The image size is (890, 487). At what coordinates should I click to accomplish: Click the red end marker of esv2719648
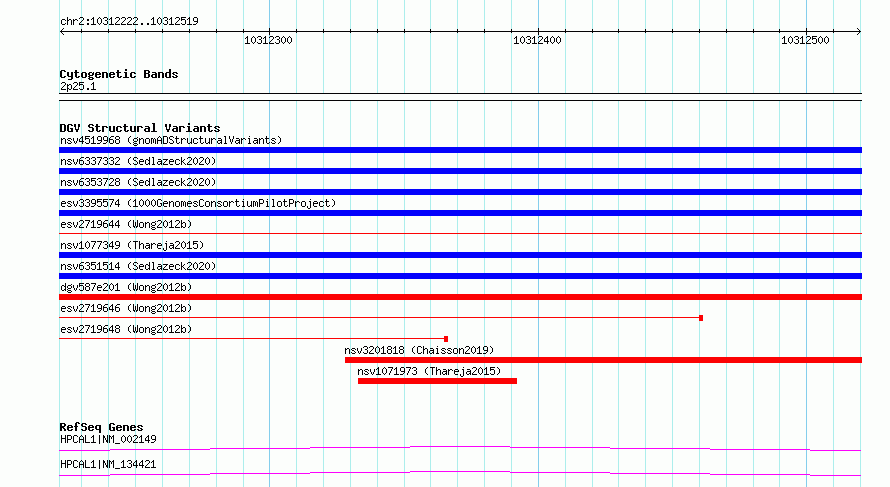(x=446, y=339)
